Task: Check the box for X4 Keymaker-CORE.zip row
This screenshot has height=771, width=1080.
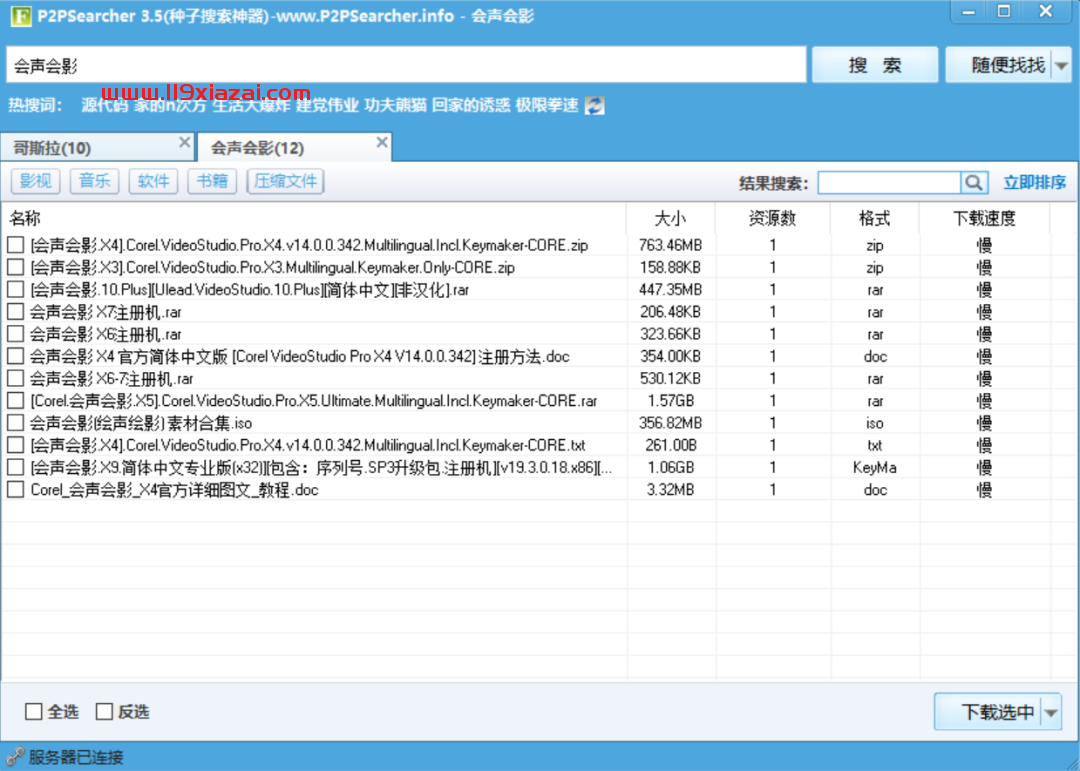Action: (x=16, y=245)
